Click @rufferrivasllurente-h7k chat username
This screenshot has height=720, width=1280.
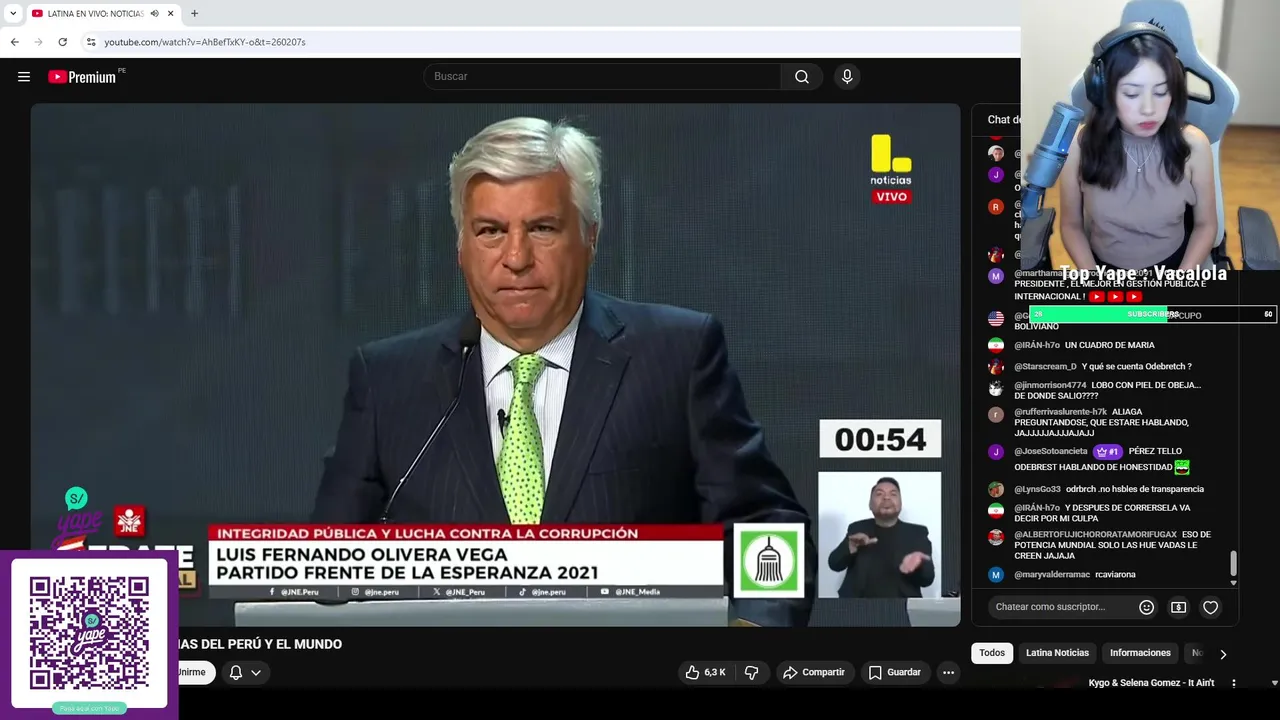pos(1060,412)
